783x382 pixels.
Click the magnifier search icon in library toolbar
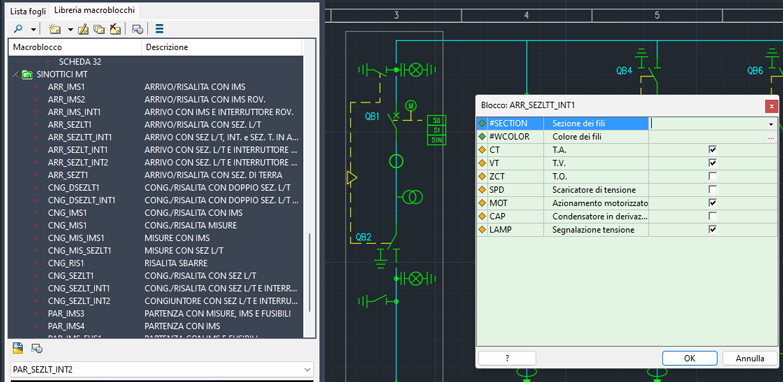coord(18,29)
